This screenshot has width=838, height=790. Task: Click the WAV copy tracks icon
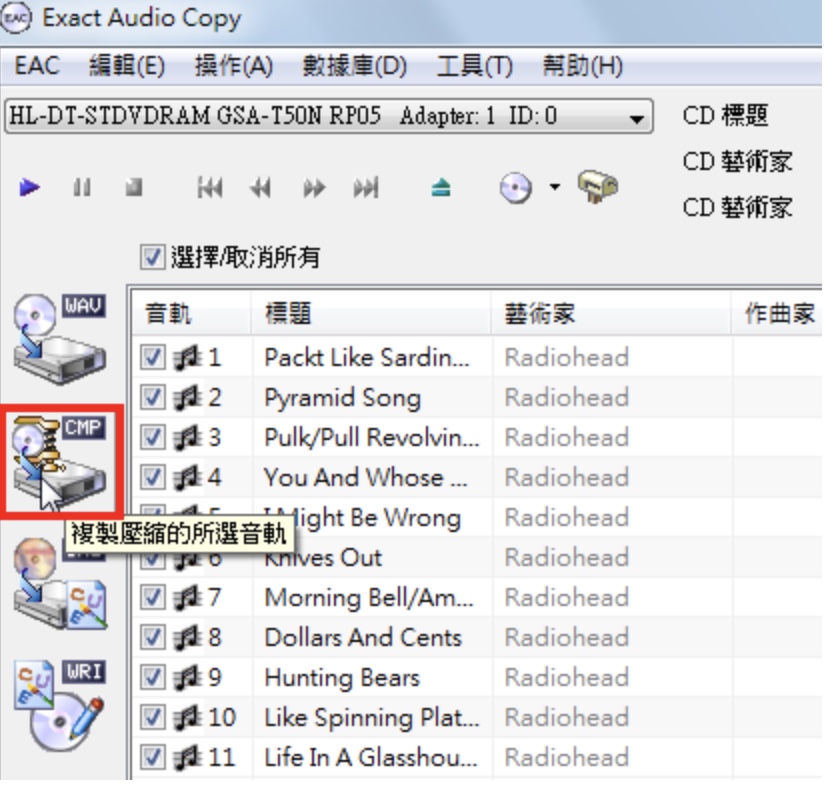pyautogui.click(x=60, y=339)
